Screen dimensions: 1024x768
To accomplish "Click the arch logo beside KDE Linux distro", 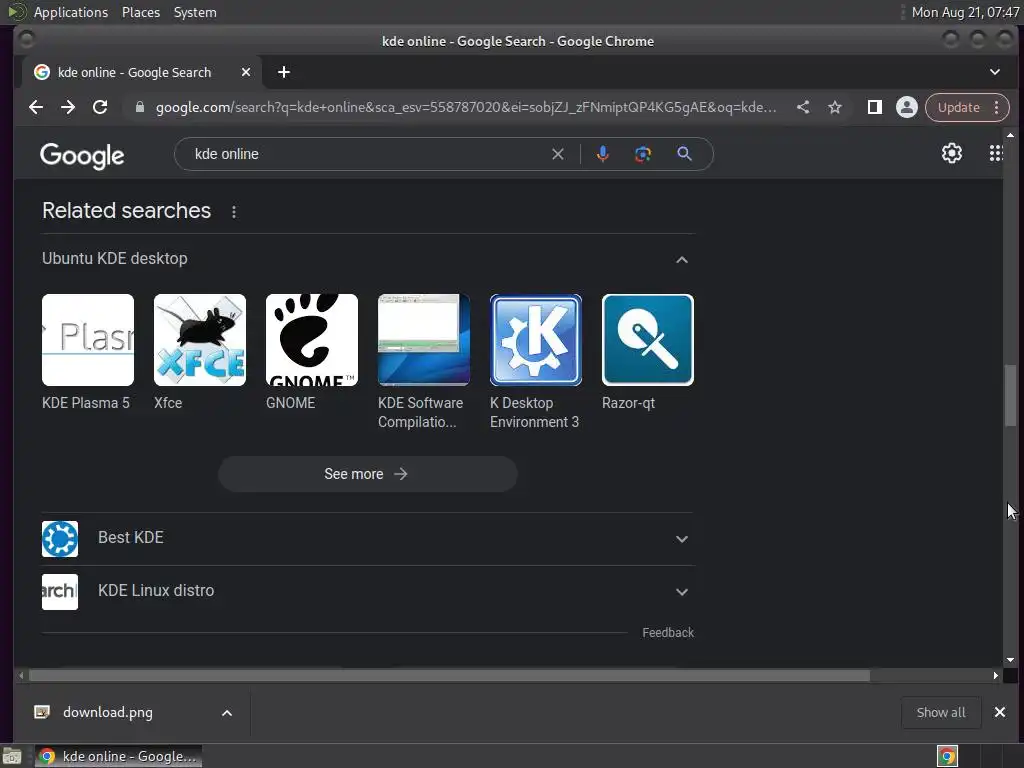I will pos(60,592).
